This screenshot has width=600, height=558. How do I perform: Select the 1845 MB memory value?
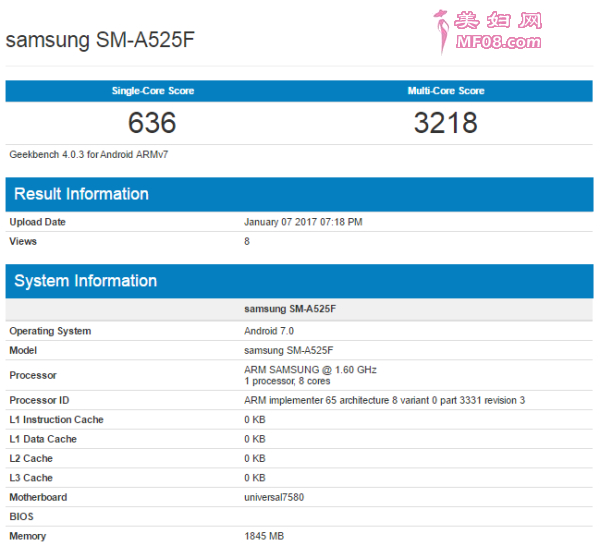pos(264,536)
